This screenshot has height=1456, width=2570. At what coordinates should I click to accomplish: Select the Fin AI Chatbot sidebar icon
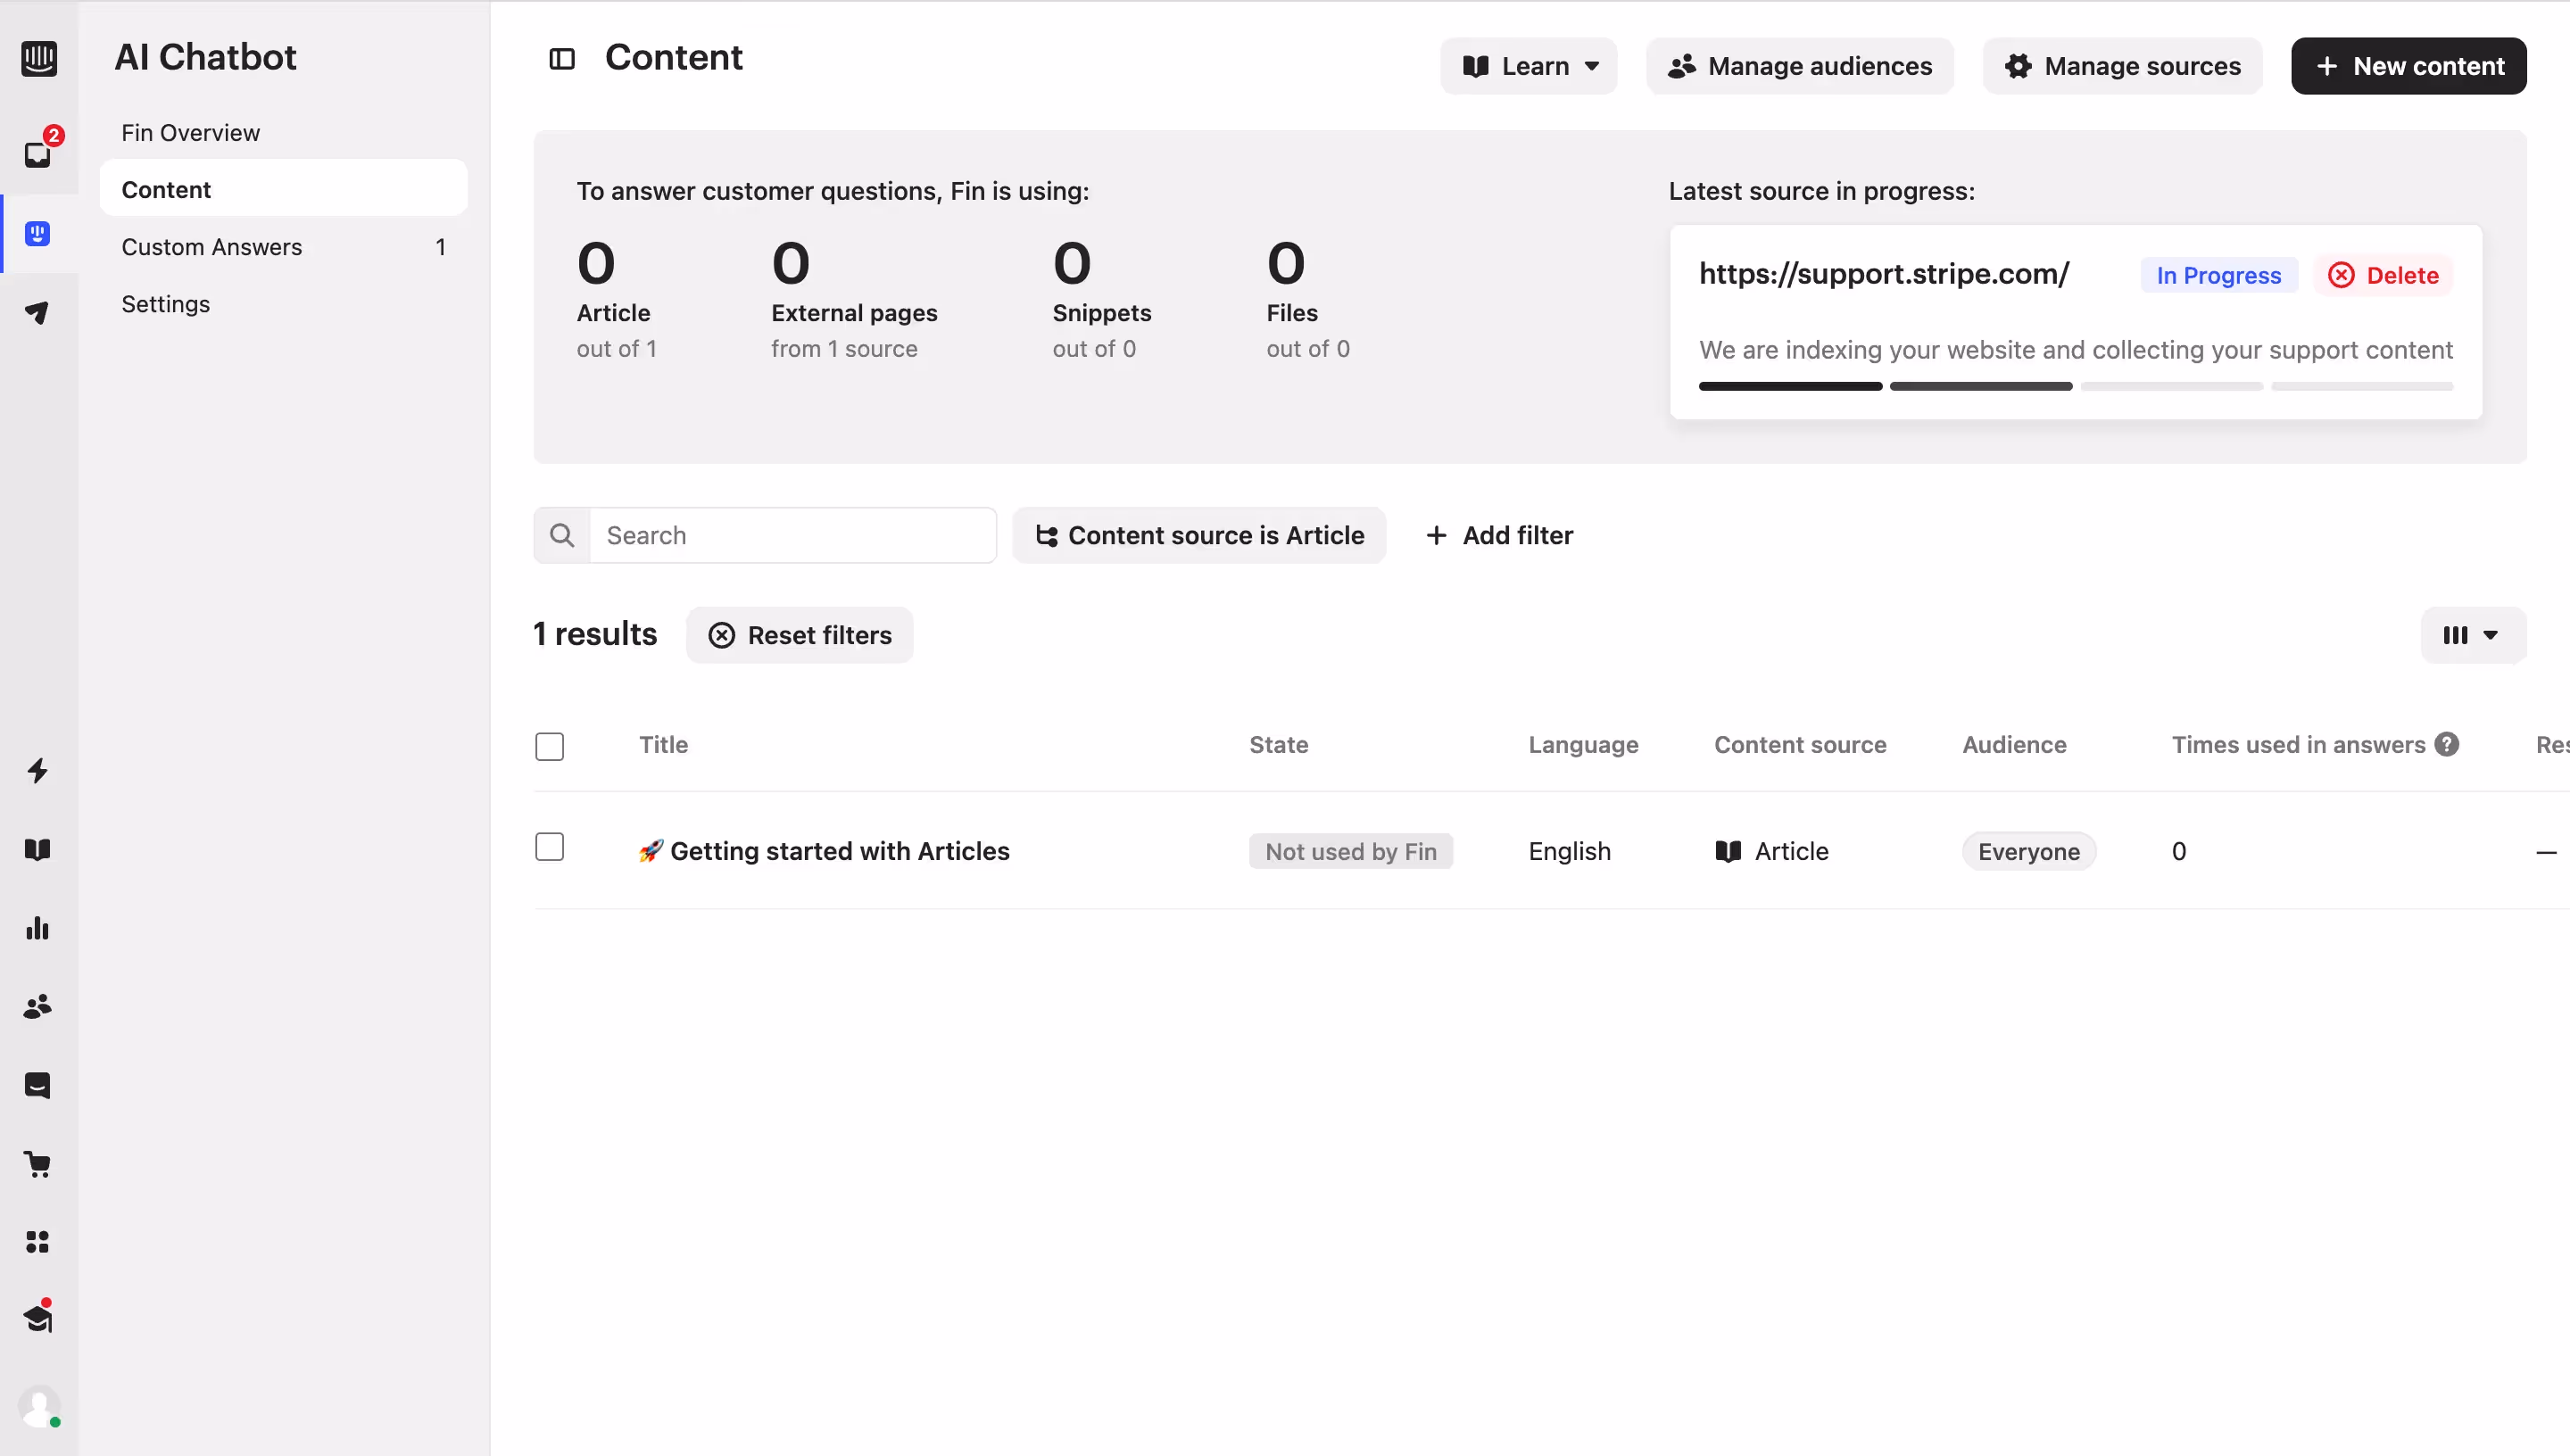[38, 233]
